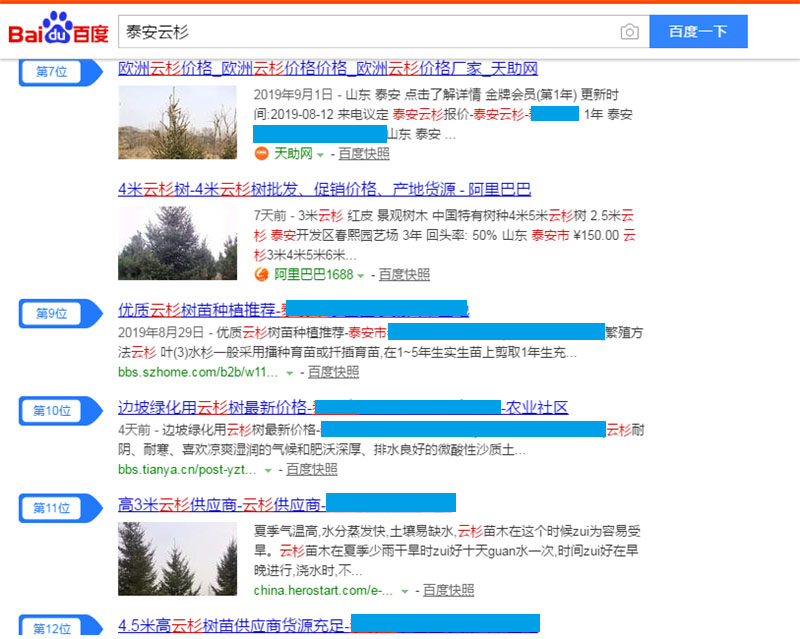Click the 第9位 rank badge

(60, 313)
